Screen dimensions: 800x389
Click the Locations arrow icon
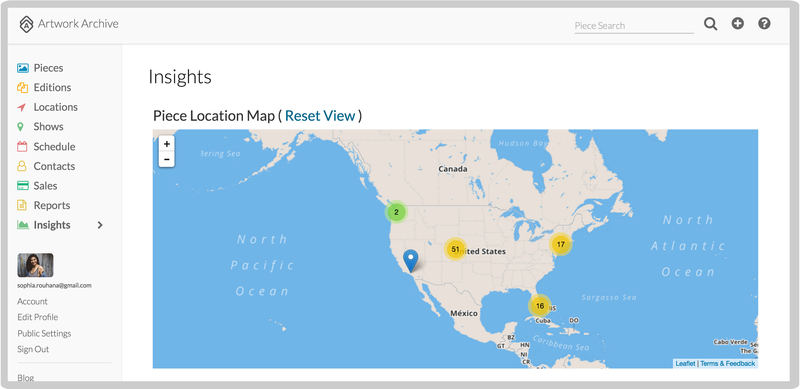coord(22,107)
